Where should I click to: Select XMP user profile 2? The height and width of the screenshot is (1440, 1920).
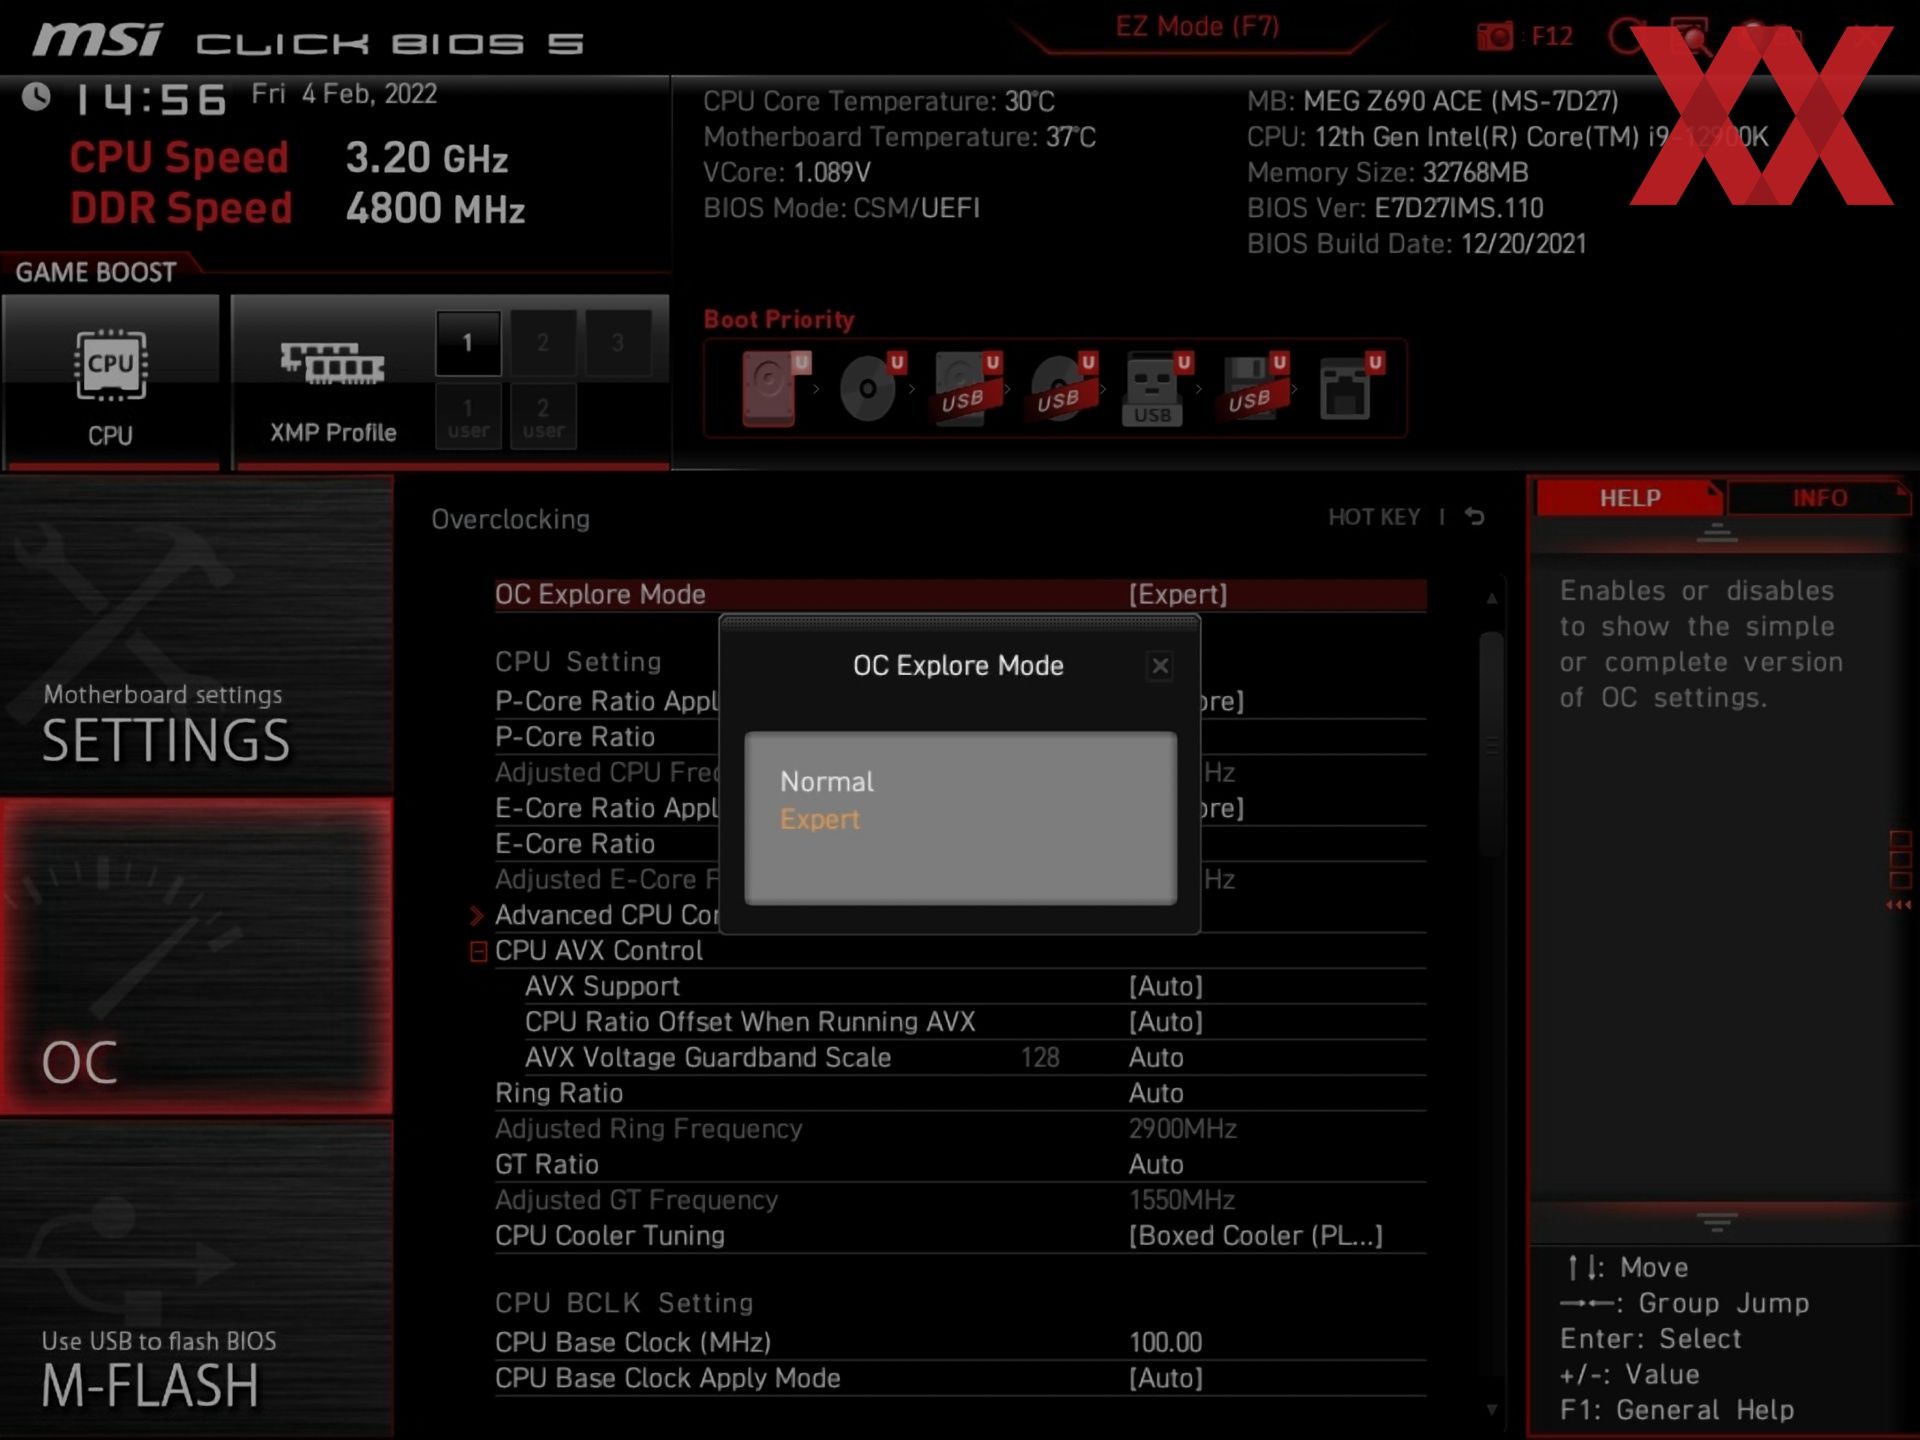pyautogui.click(x=543, y=417)
